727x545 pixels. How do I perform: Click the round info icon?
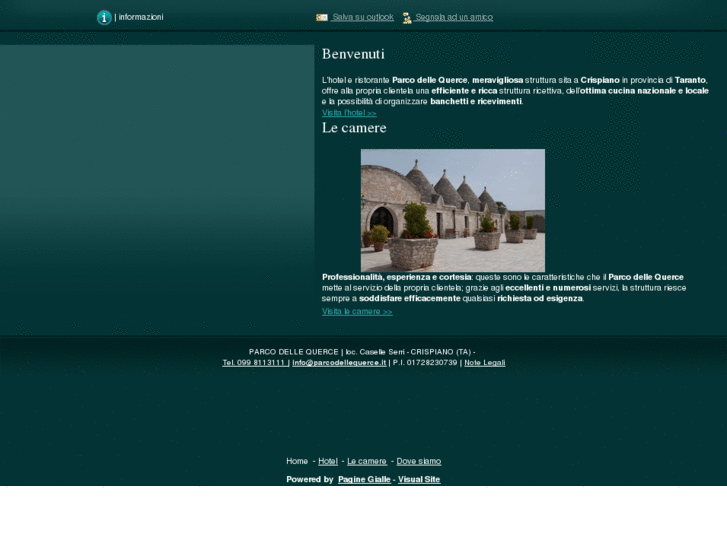104,18
